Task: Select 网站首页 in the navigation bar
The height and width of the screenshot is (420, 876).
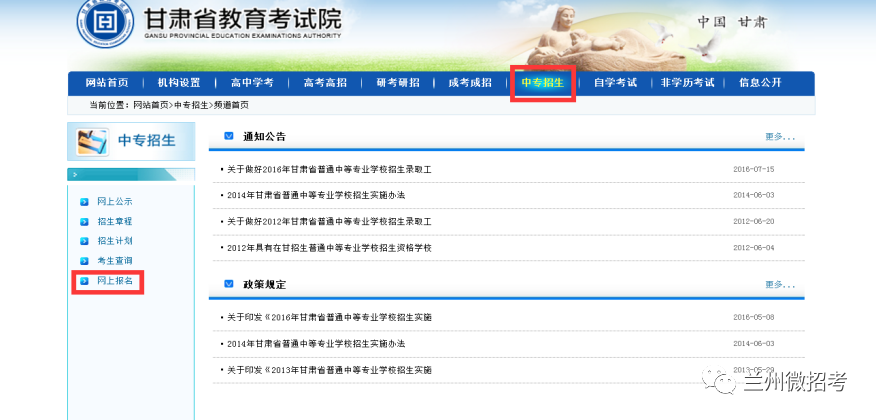Action: tap(106, 83)
